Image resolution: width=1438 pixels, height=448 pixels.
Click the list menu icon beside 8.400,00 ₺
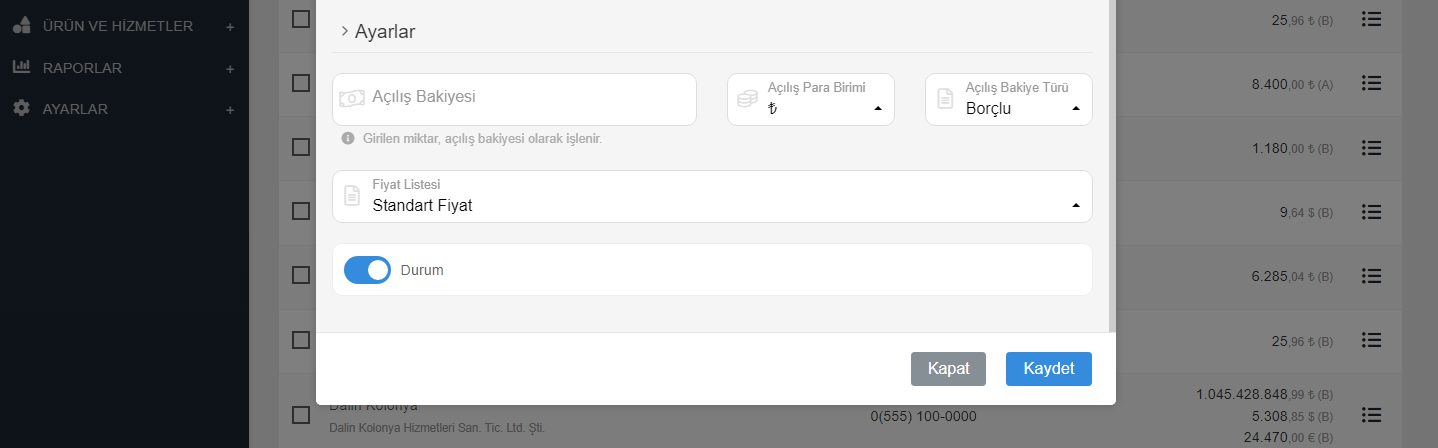(1372, 83)
